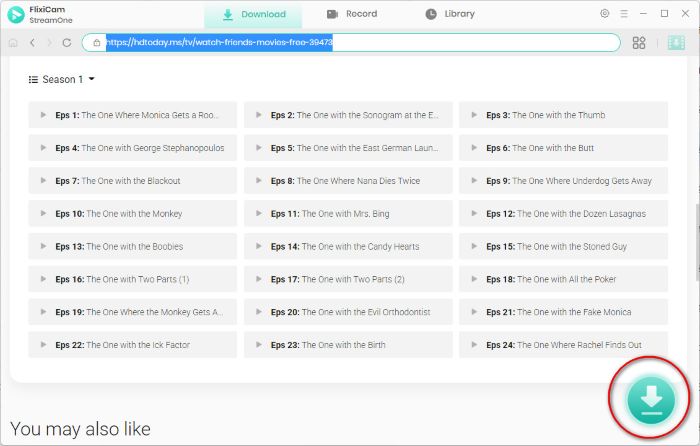This screenshot has height=446, width=700.
Task: Play Eps 12: The One with the Dozen Lasagnas
Action: [x=563, y=213]
